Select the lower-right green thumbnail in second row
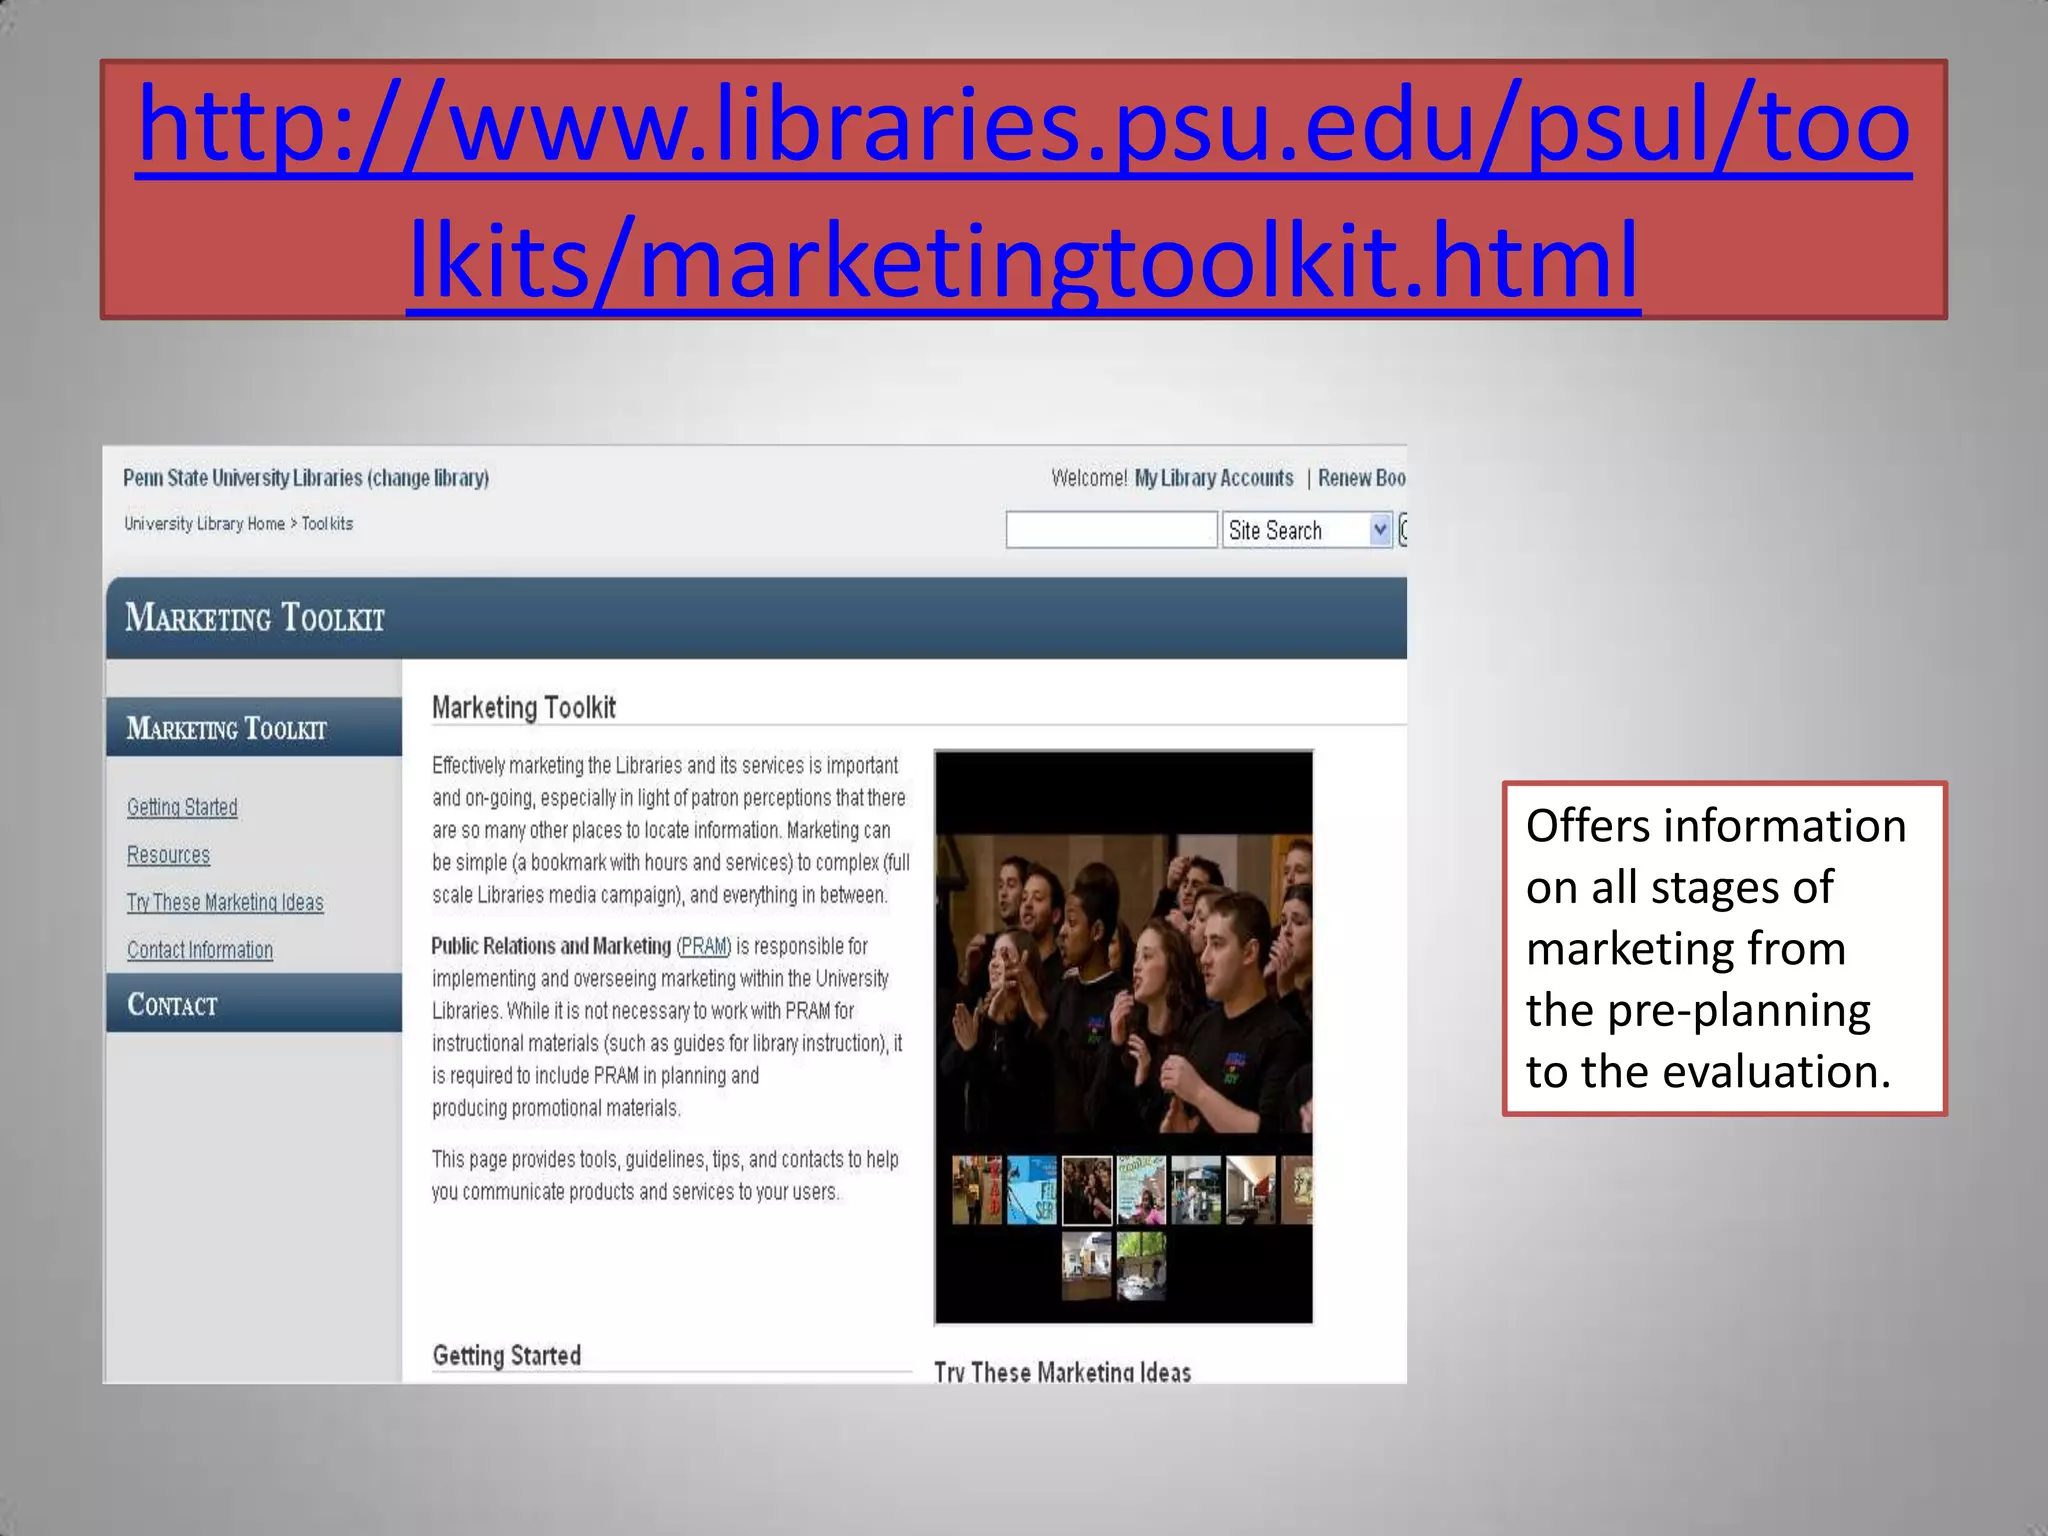Viewport: 2048px width, 1536px height. point(1141,1265)
